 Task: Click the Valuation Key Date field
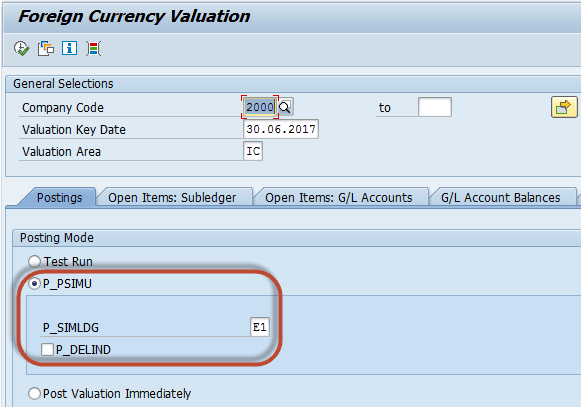coord(281,129)
